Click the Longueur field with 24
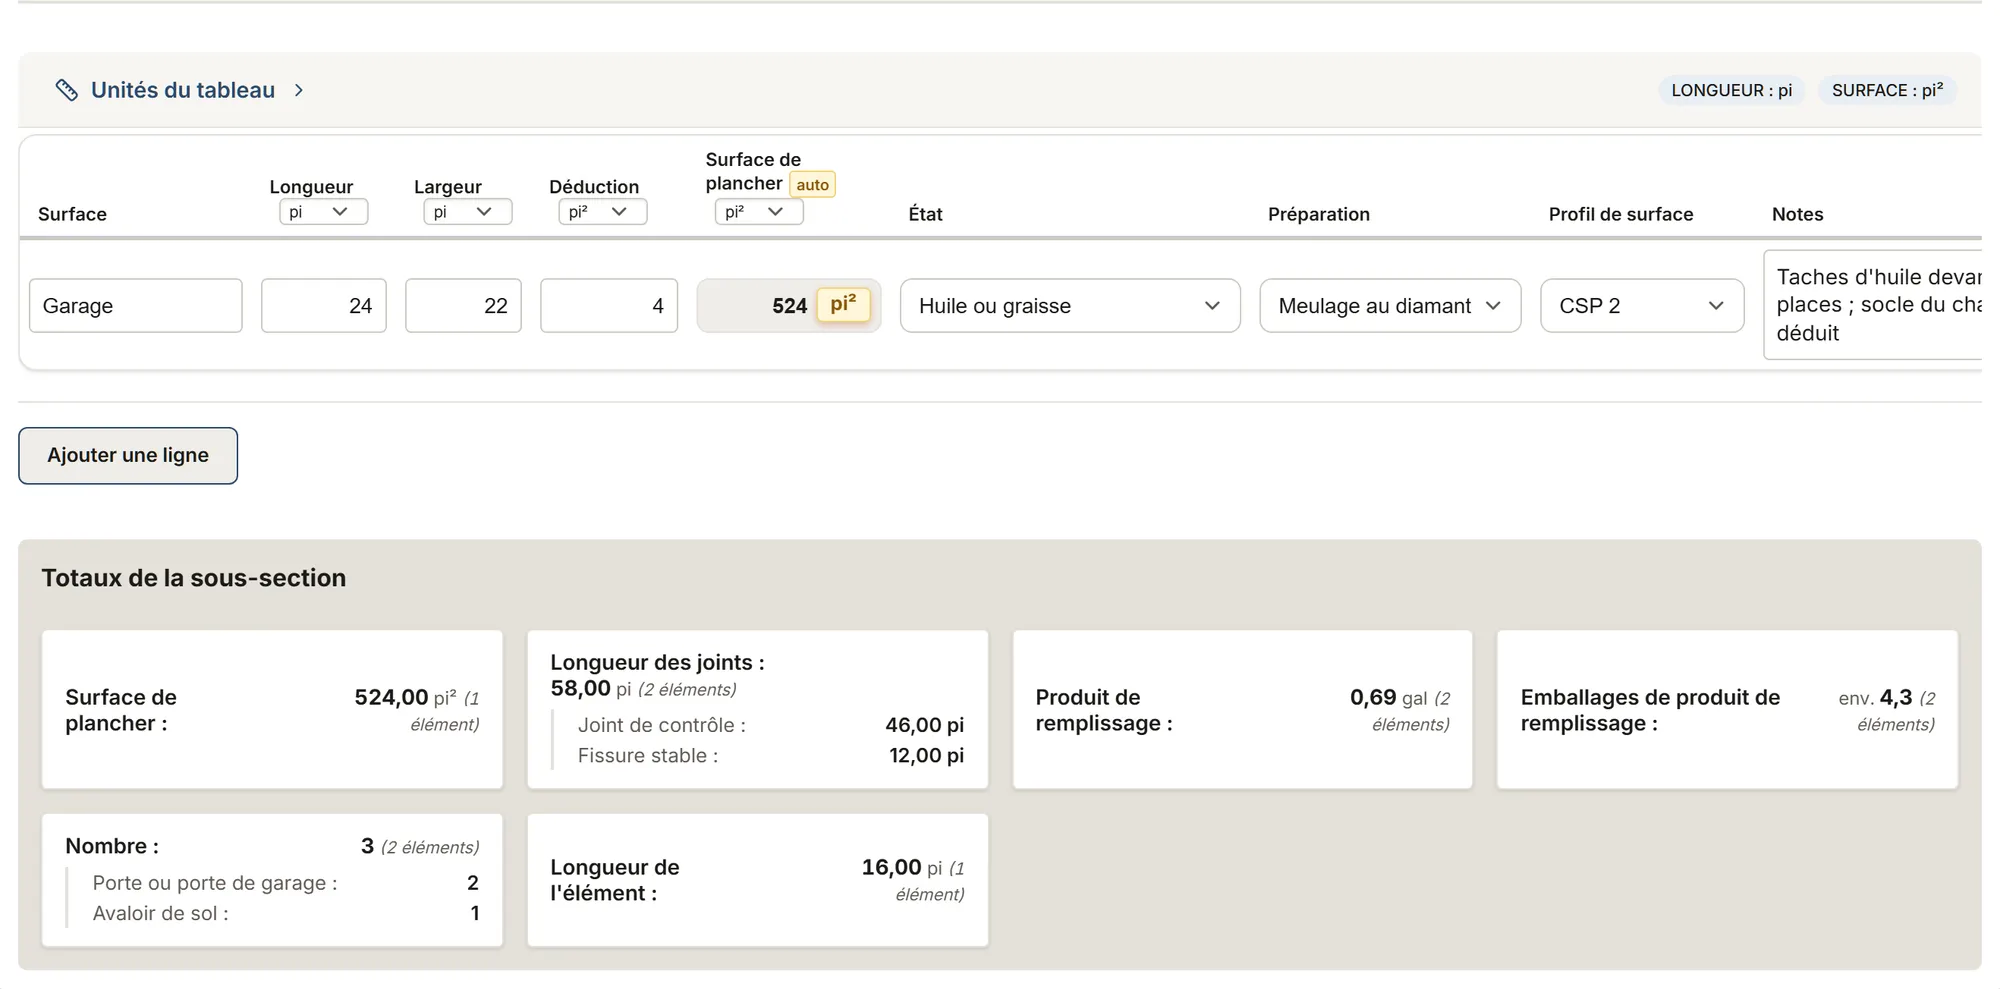 pos(324,306)
